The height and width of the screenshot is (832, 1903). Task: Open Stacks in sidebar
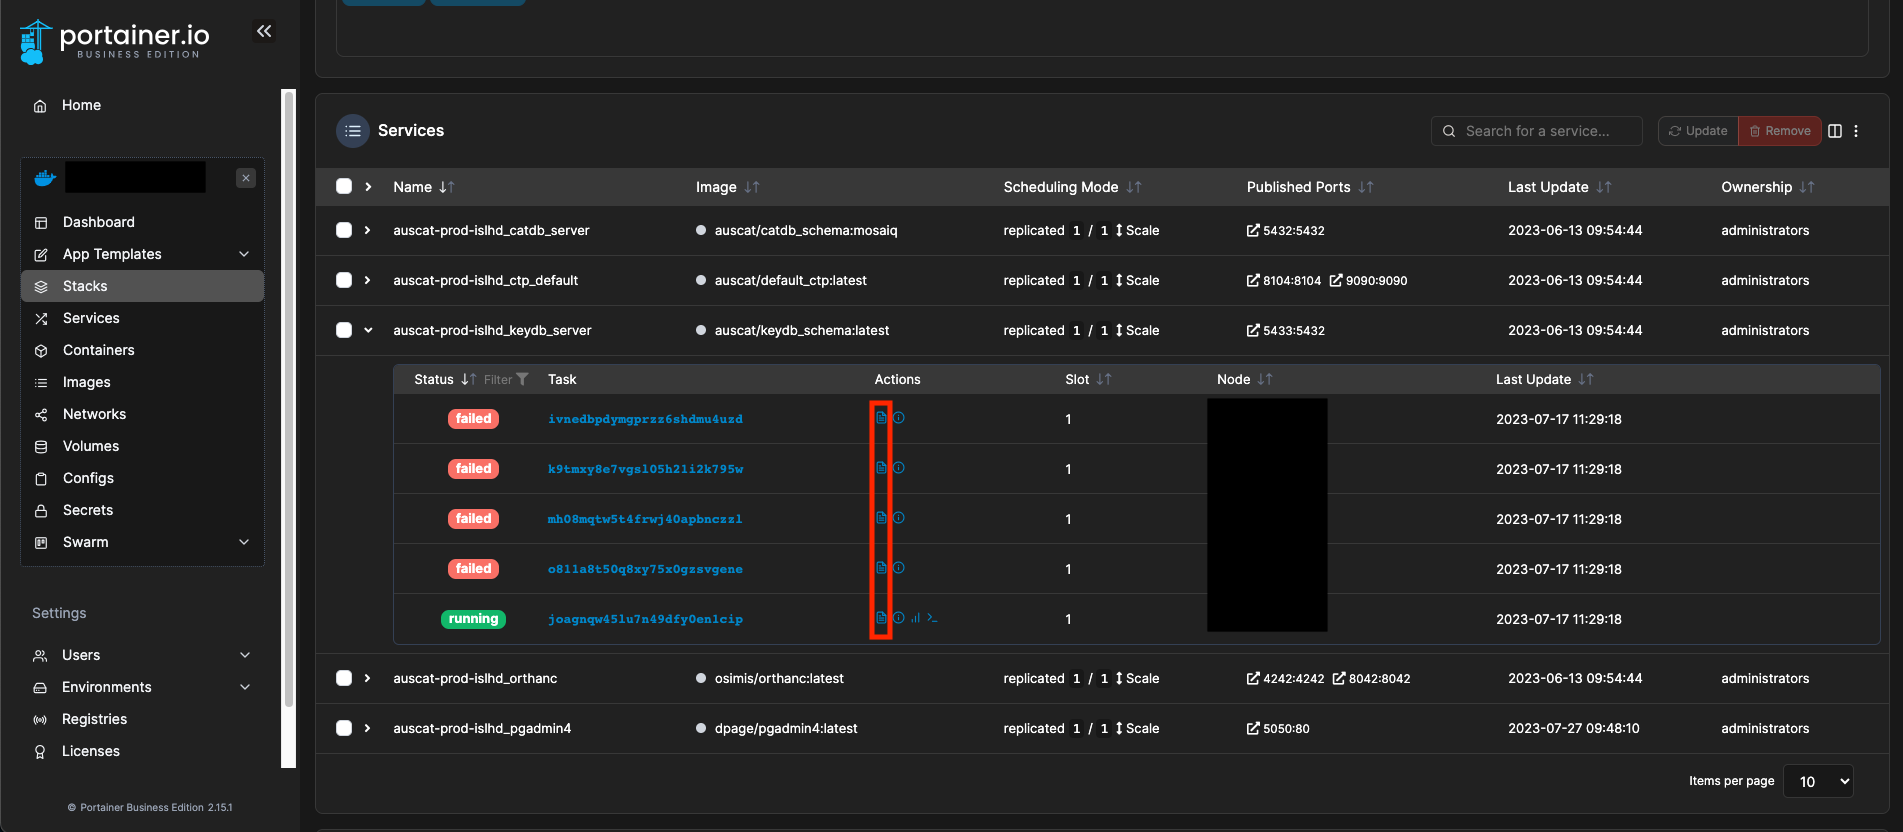coord(142,286)
